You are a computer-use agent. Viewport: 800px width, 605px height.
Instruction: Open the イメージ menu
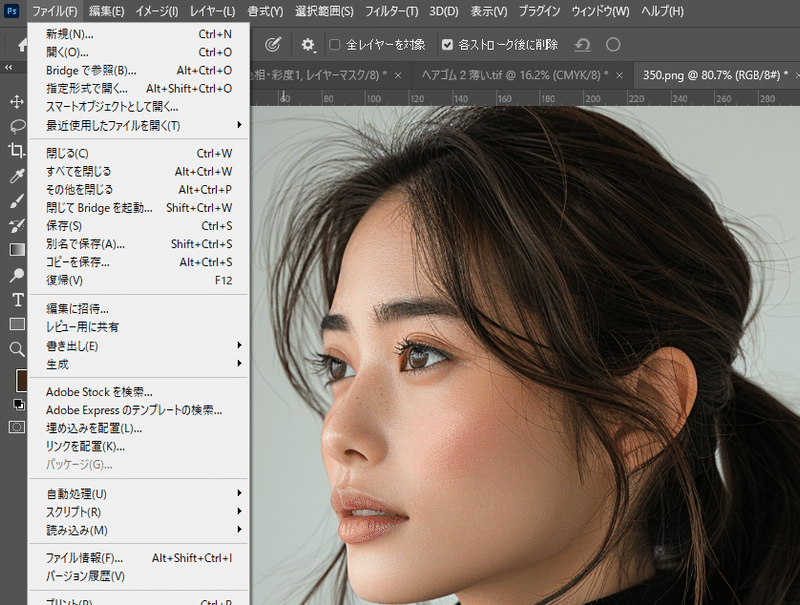[x=157, y=11]
